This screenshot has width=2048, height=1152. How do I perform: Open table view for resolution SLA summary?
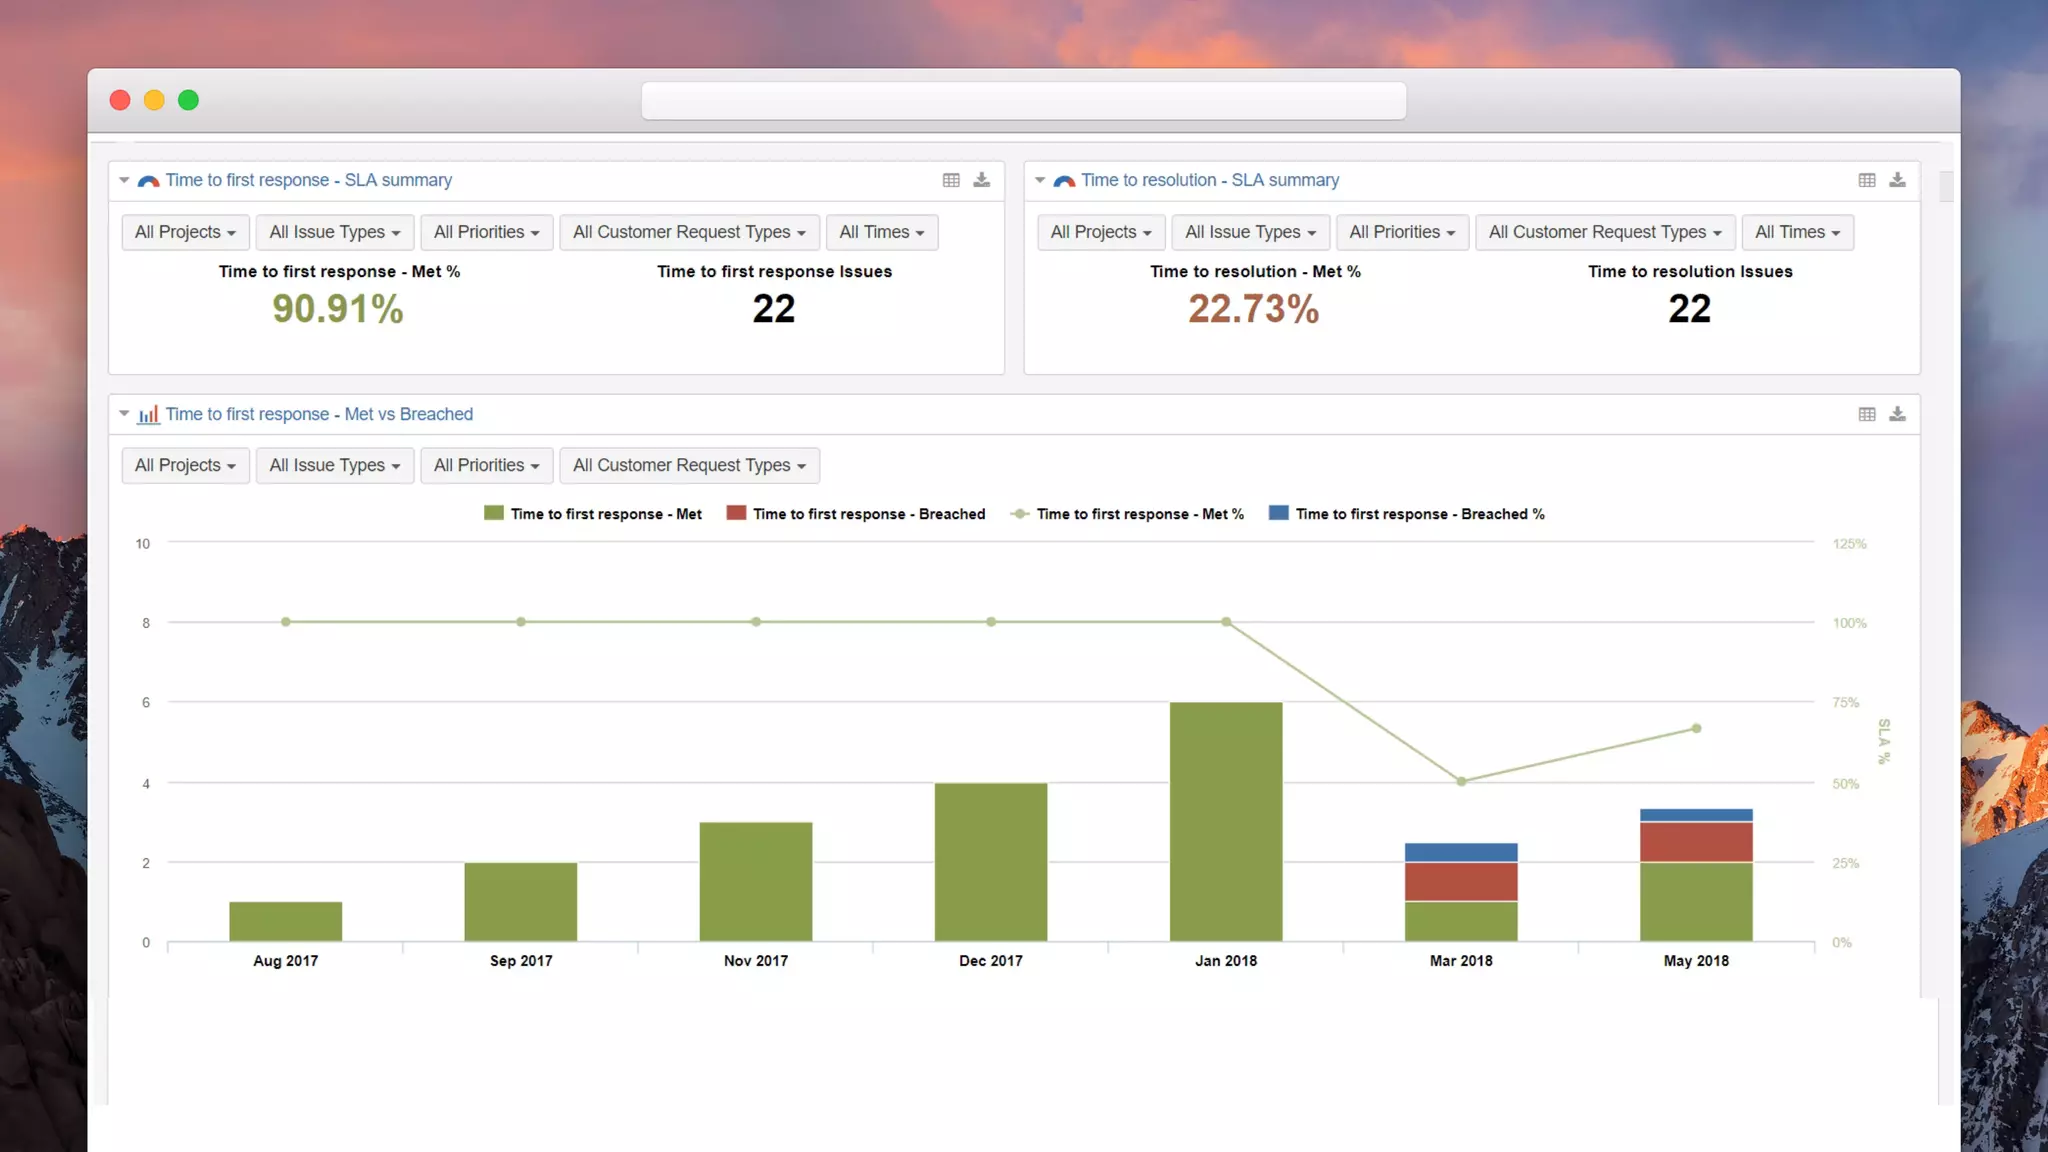1867,180
